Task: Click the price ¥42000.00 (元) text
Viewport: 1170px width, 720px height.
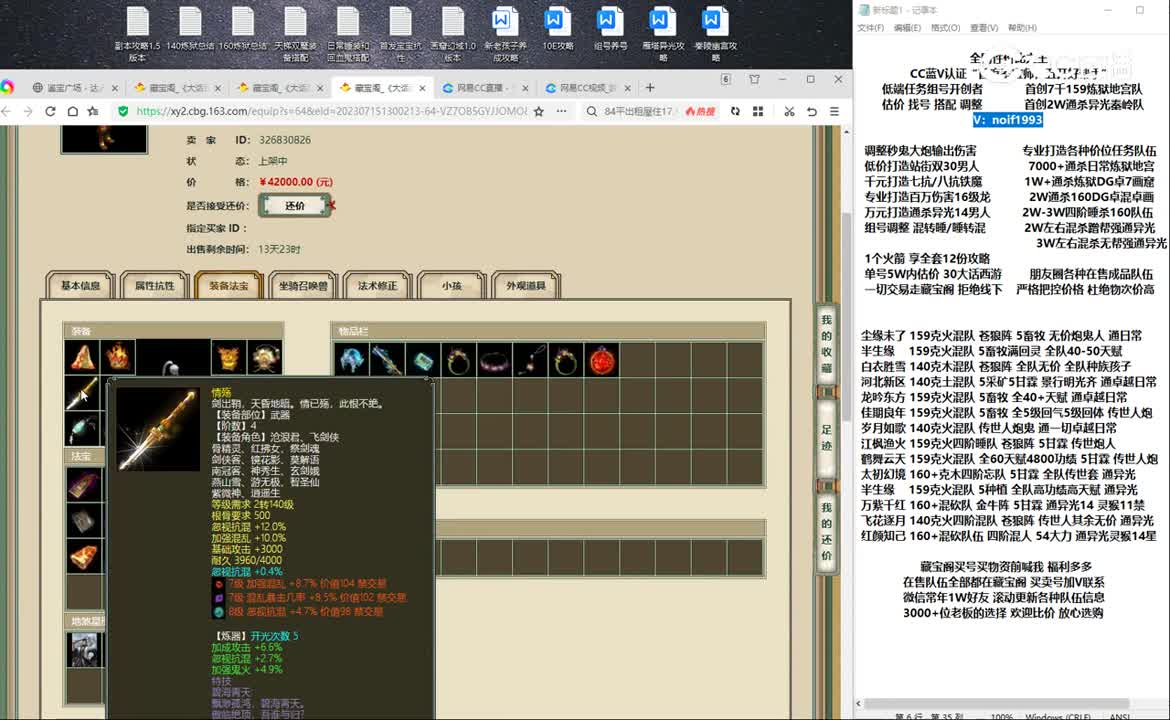Action: [x=295, y=182]
